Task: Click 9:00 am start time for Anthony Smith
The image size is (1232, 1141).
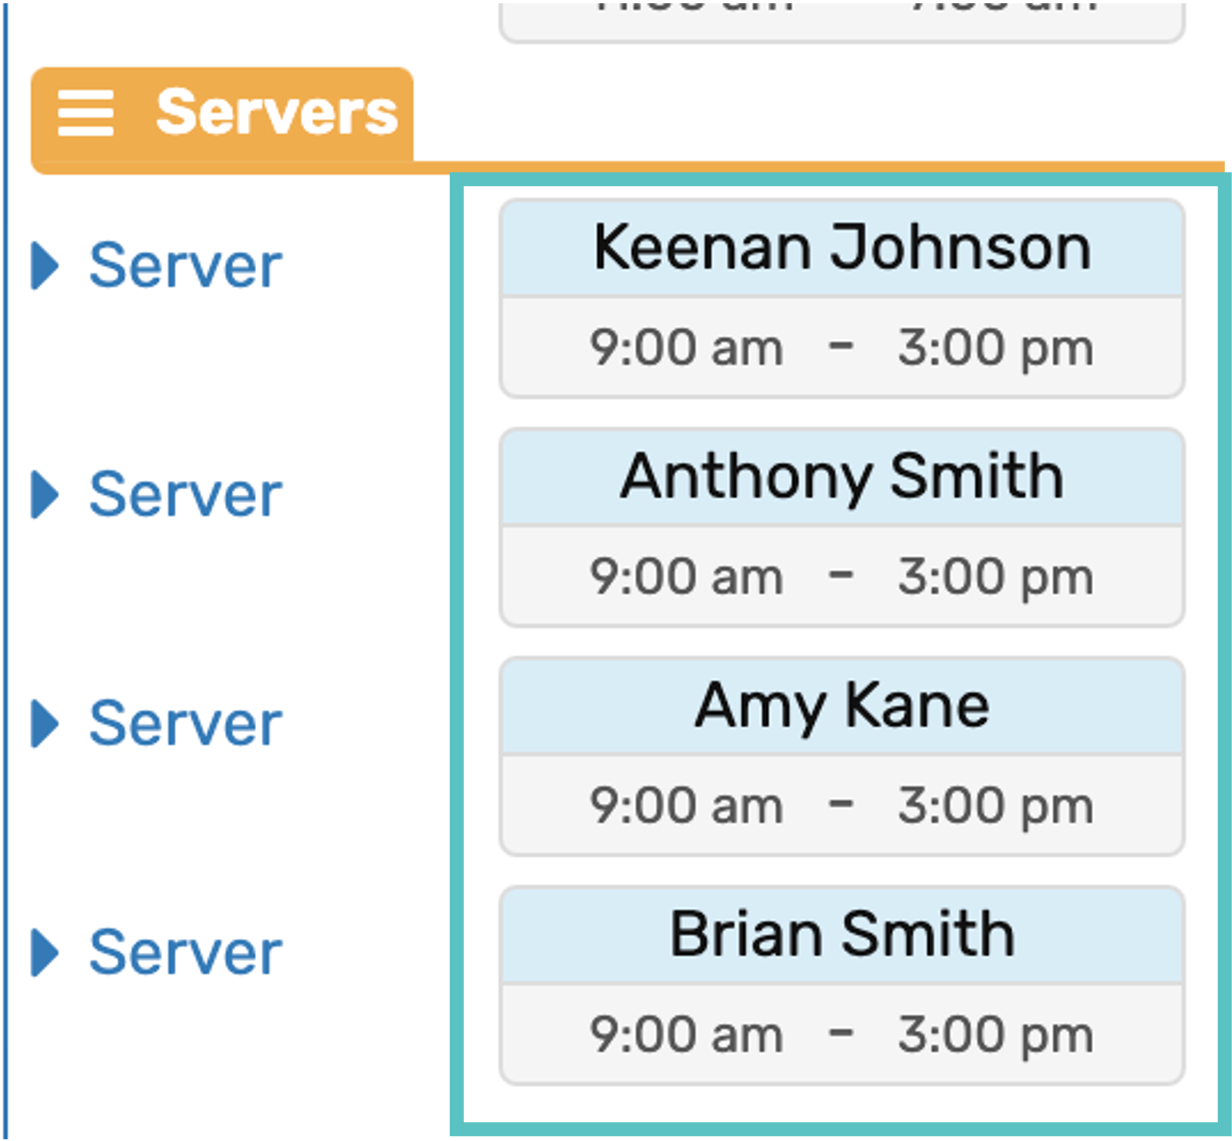Action: coord(686,577)
